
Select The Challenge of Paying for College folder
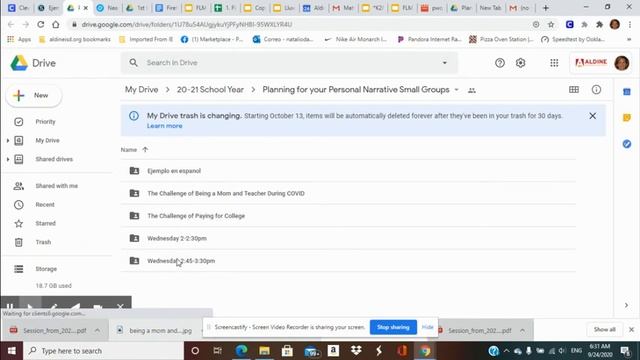point(348,216)
